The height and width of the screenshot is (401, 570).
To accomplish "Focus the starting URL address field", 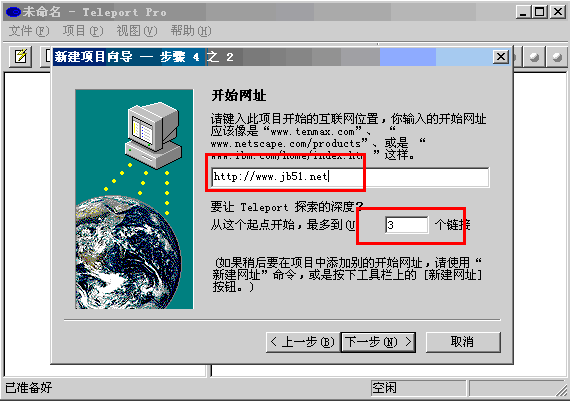I will 350,177.
